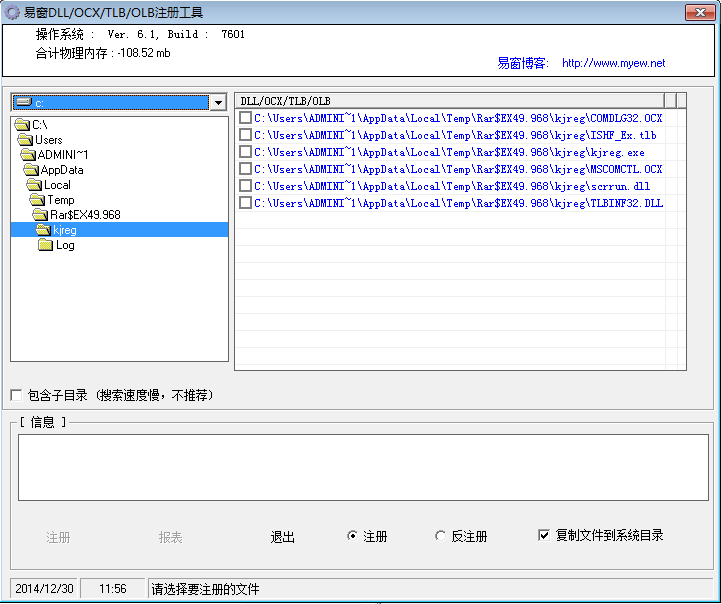Click the kjreg.exe file path text
This screenshot has height=604, width=721.
[449, 152]
